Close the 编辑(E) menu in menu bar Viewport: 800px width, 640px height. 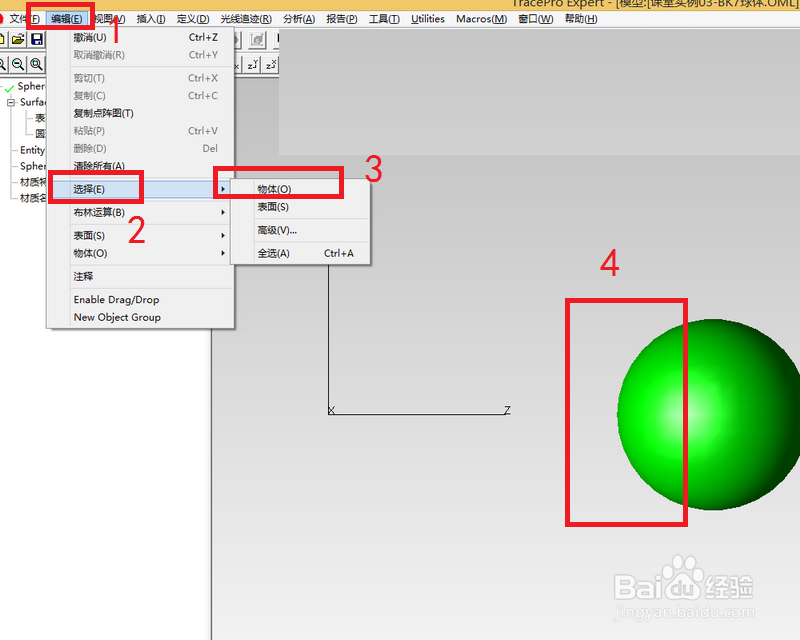(67, 19)
